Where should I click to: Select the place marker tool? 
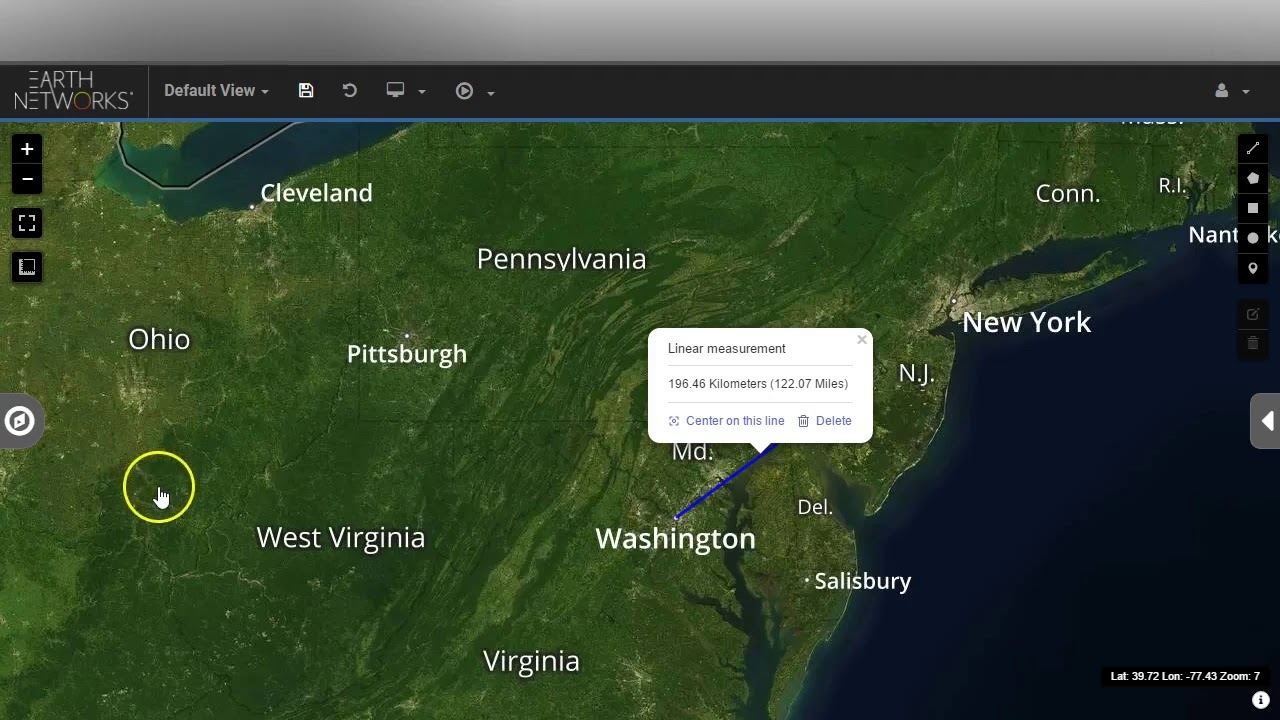(1253, 268)
